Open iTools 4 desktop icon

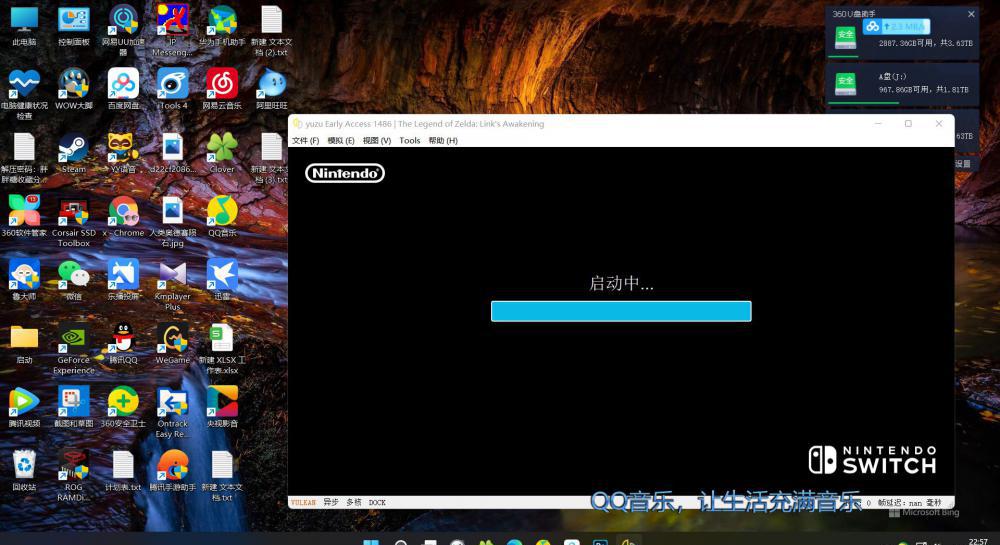pyautogui.click(x=172, y=89)
